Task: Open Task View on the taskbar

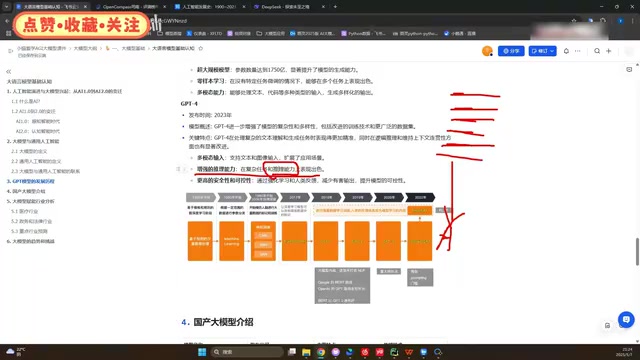Action: [x=291, y=352]
